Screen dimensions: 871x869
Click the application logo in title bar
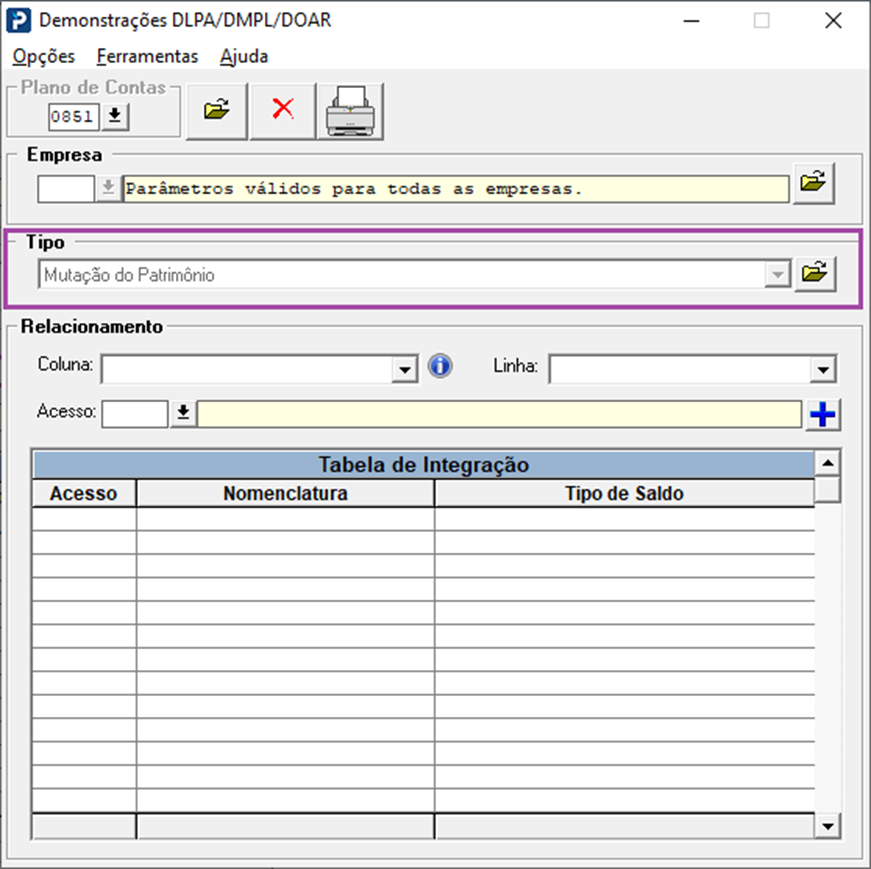coord(18,21)
